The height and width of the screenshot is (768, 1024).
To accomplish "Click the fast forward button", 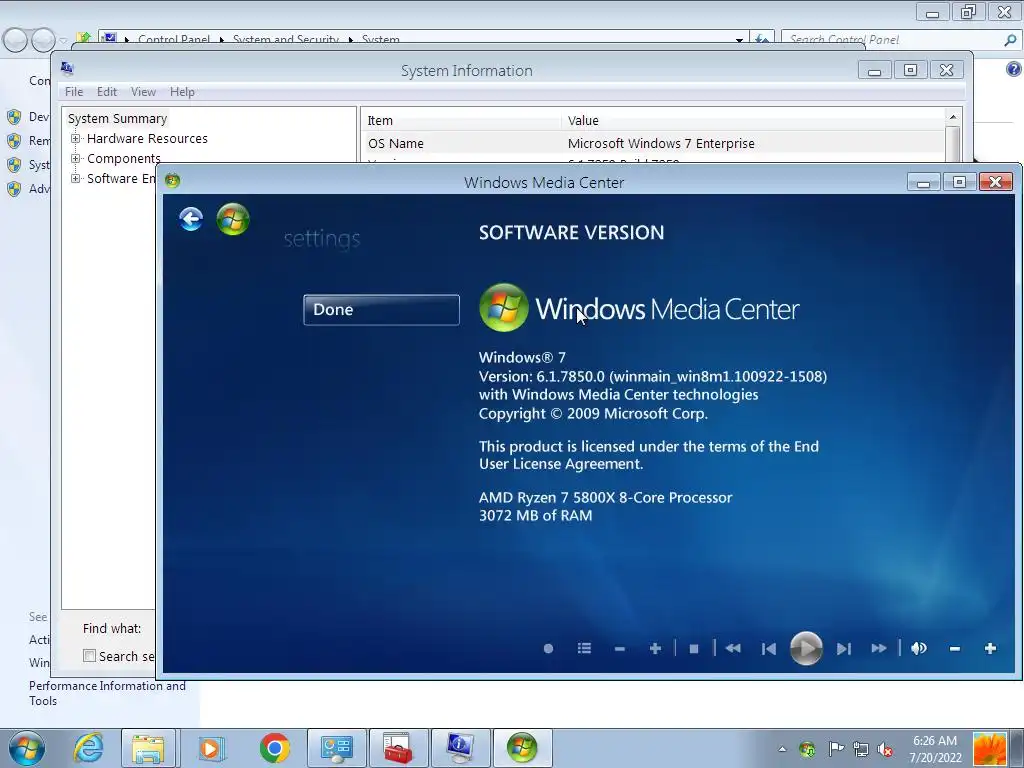I will pos(879,648).
